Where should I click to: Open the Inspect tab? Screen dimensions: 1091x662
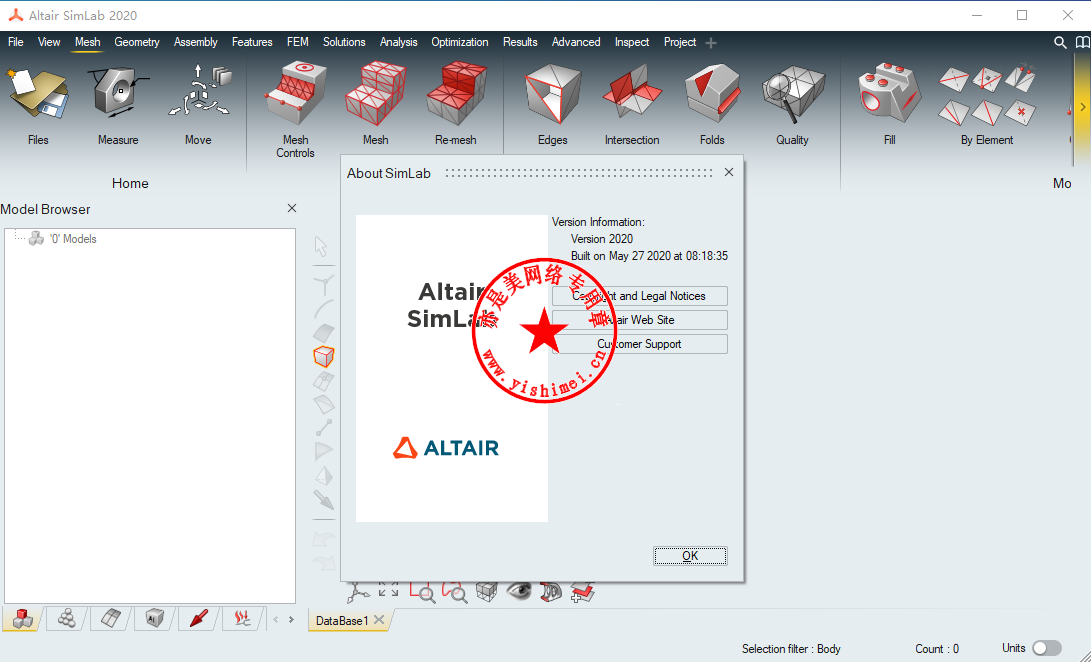tap(632, 42)
